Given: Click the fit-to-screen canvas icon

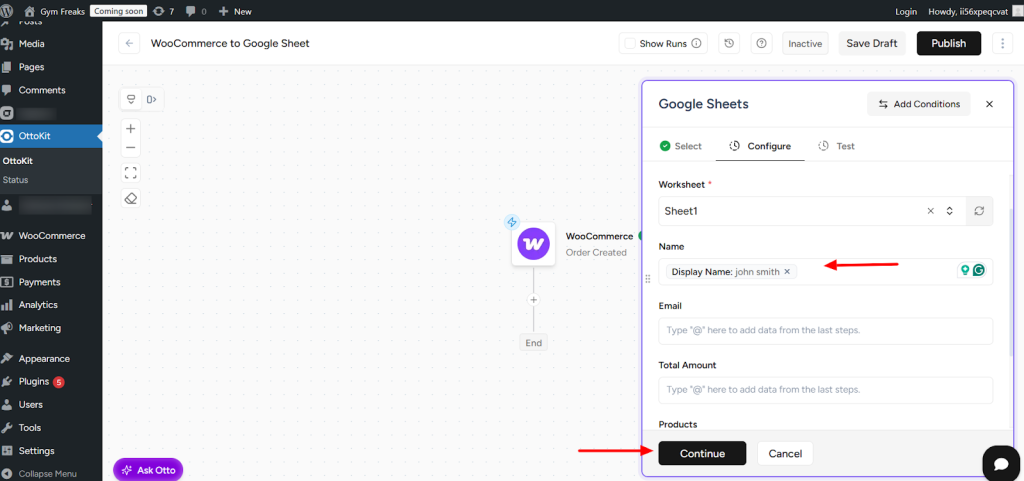Looking at the screenshot, I should (x=130, y=172).
